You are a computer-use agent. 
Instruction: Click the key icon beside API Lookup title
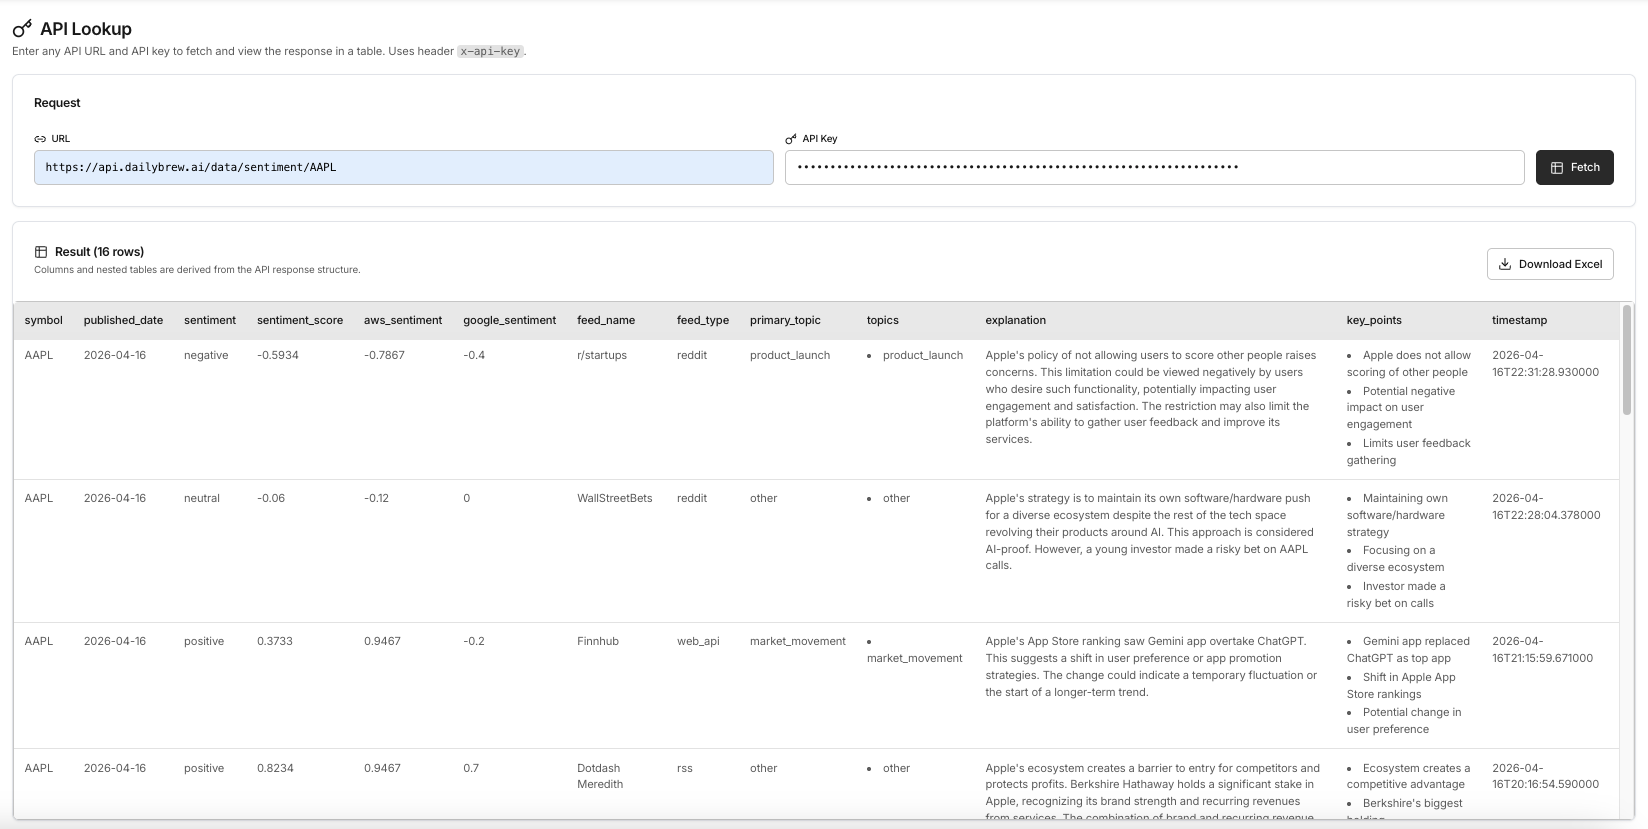(x=22, y=29)
